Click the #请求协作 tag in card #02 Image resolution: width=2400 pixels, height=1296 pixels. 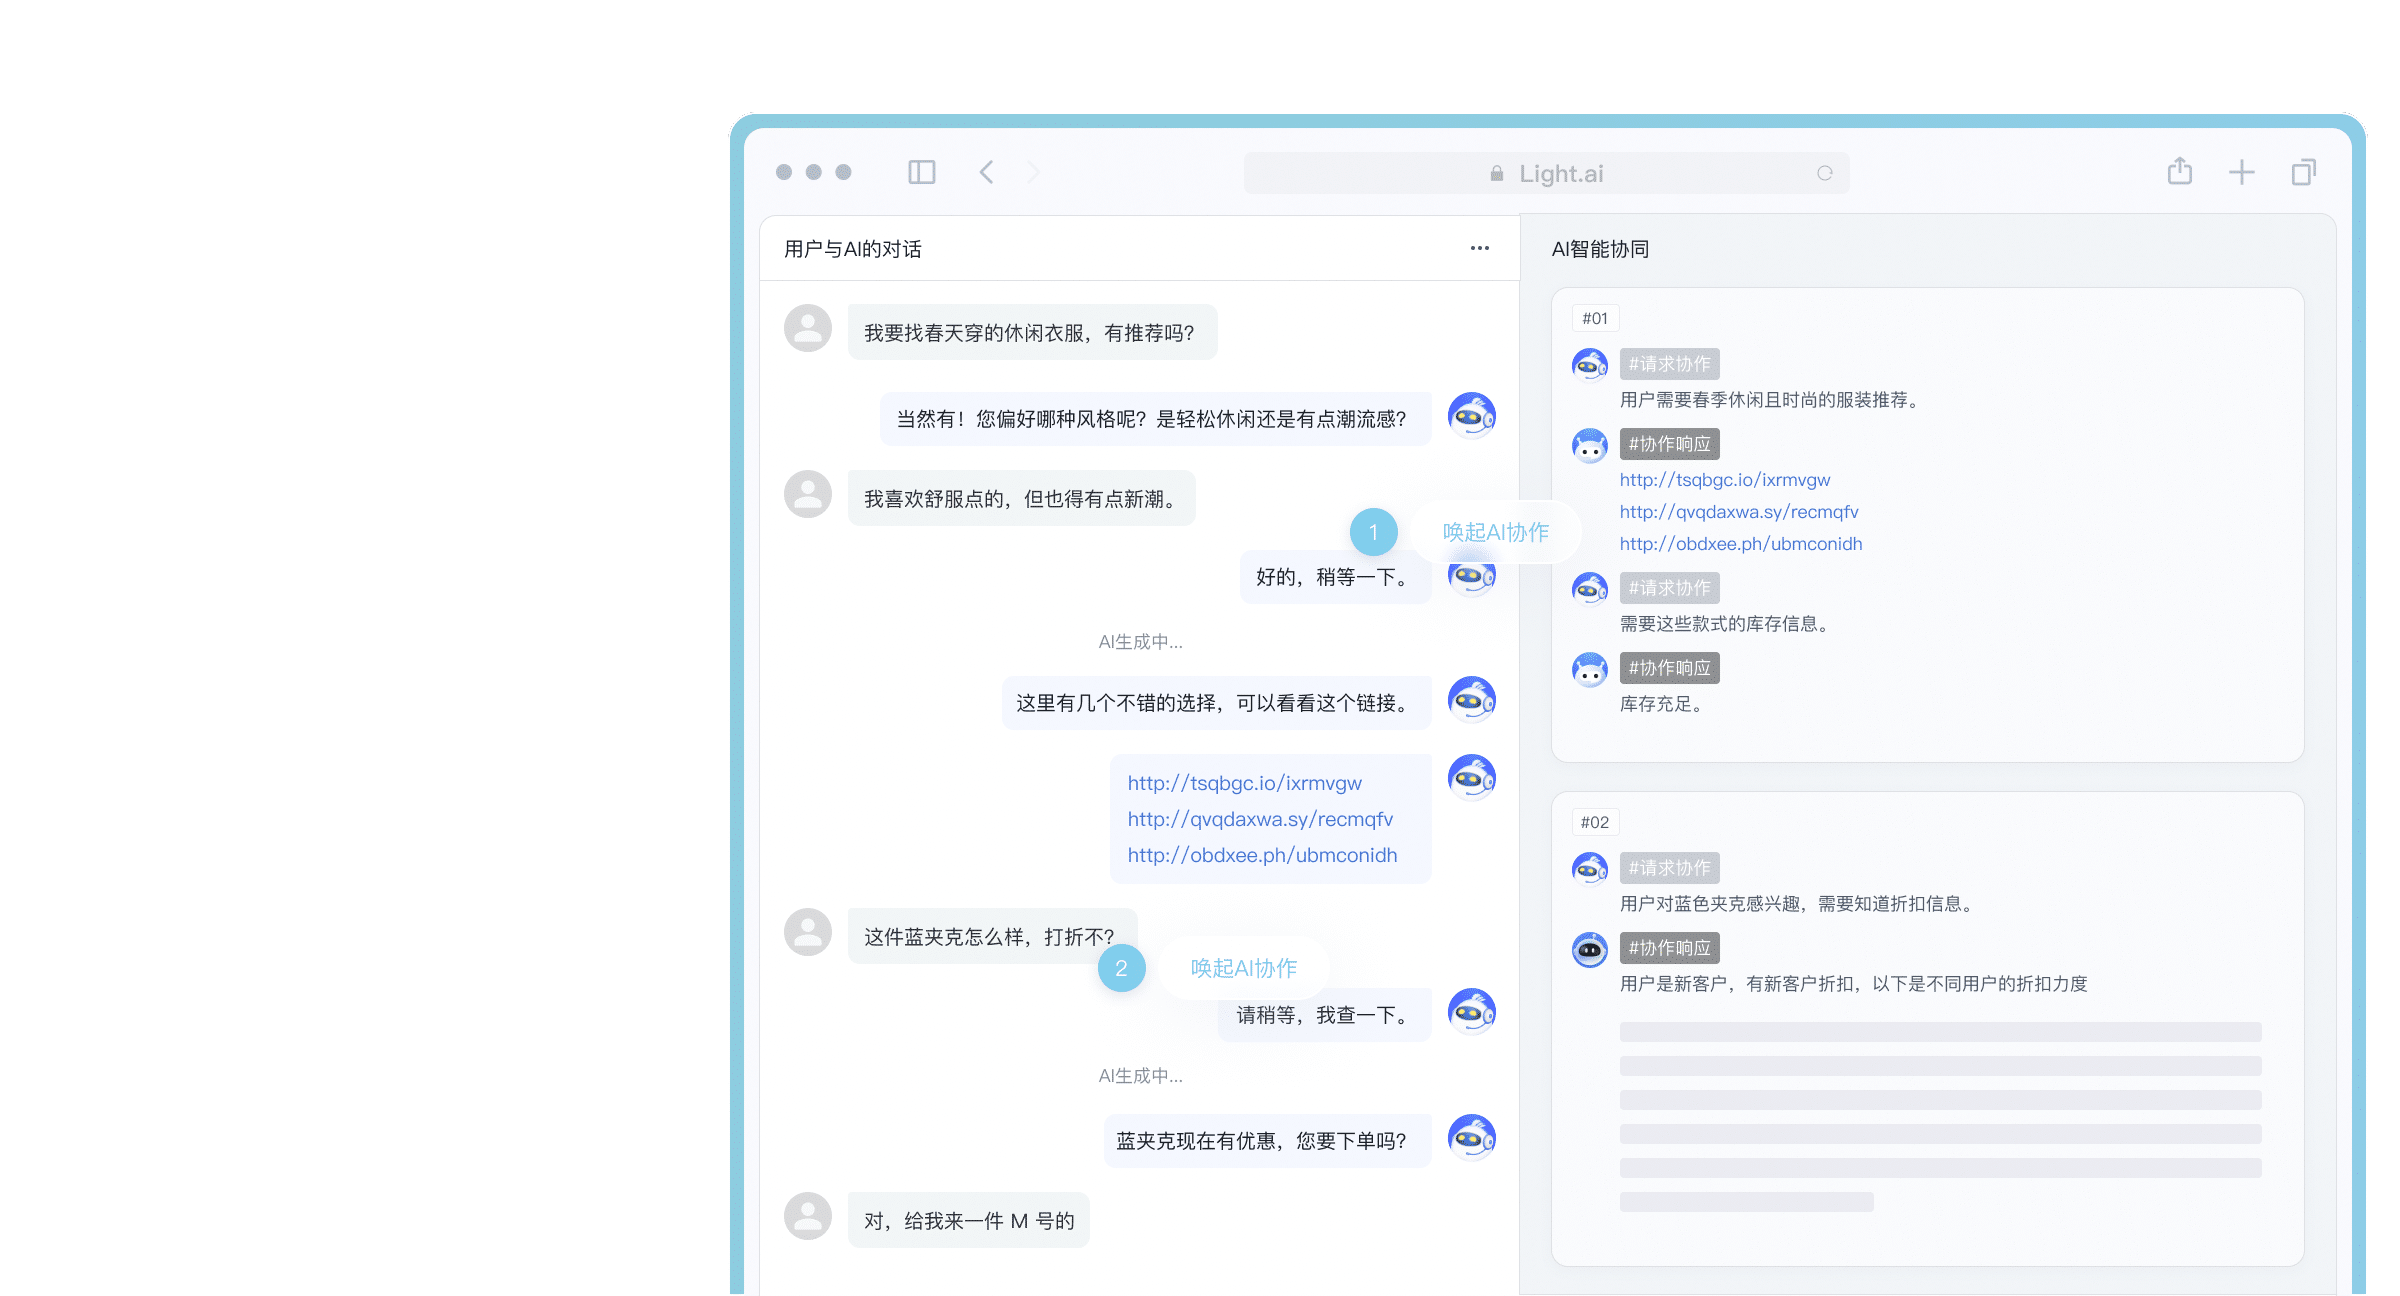click(x=1670, y=868)
